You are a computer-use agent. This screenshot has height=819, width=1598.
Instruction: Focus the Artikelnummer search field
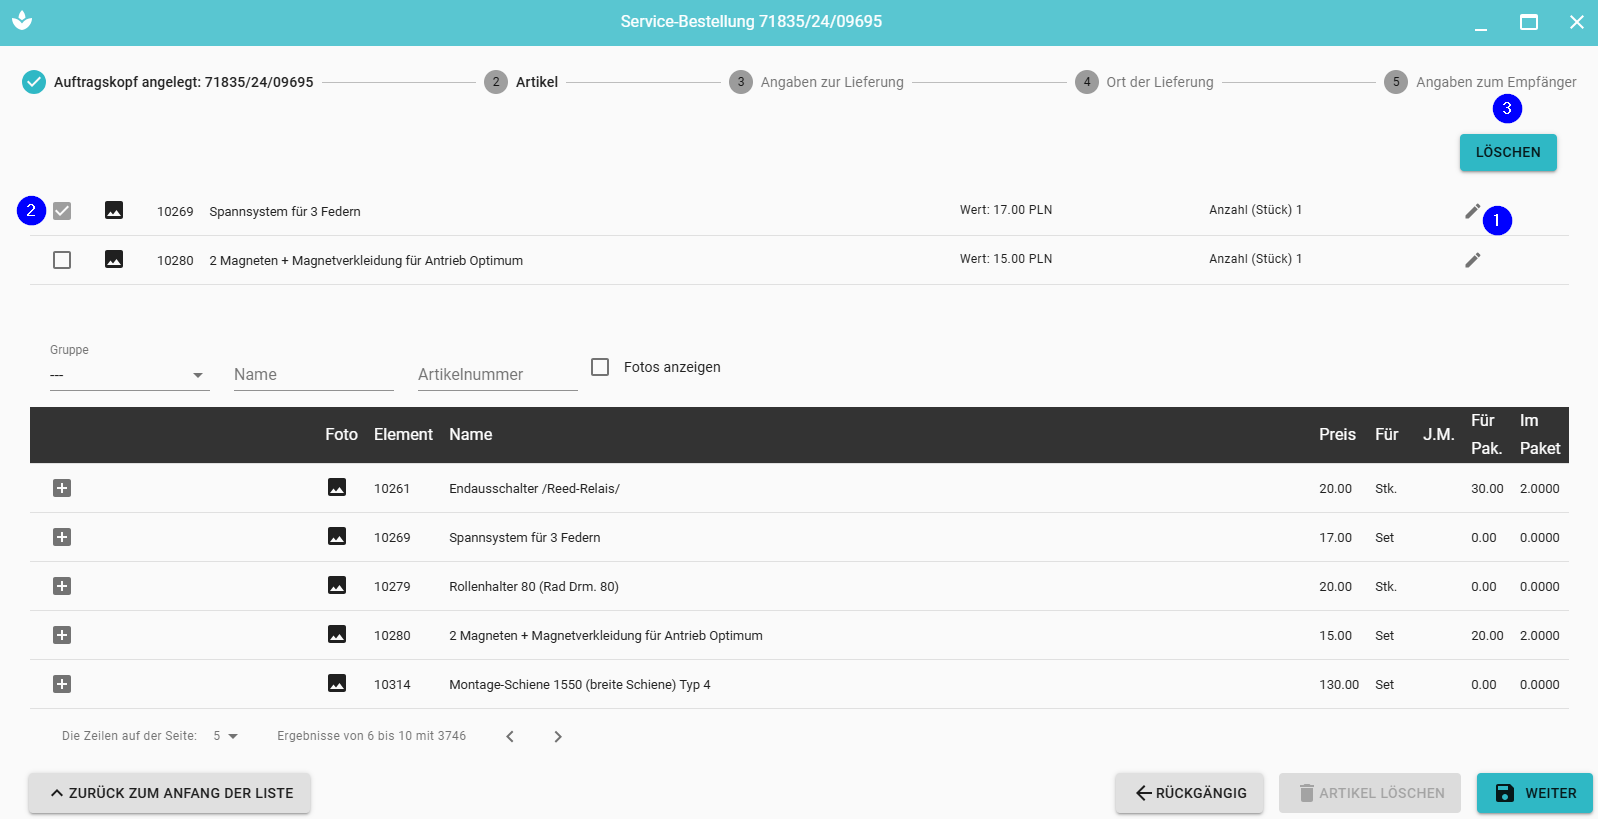click(497, 375)
